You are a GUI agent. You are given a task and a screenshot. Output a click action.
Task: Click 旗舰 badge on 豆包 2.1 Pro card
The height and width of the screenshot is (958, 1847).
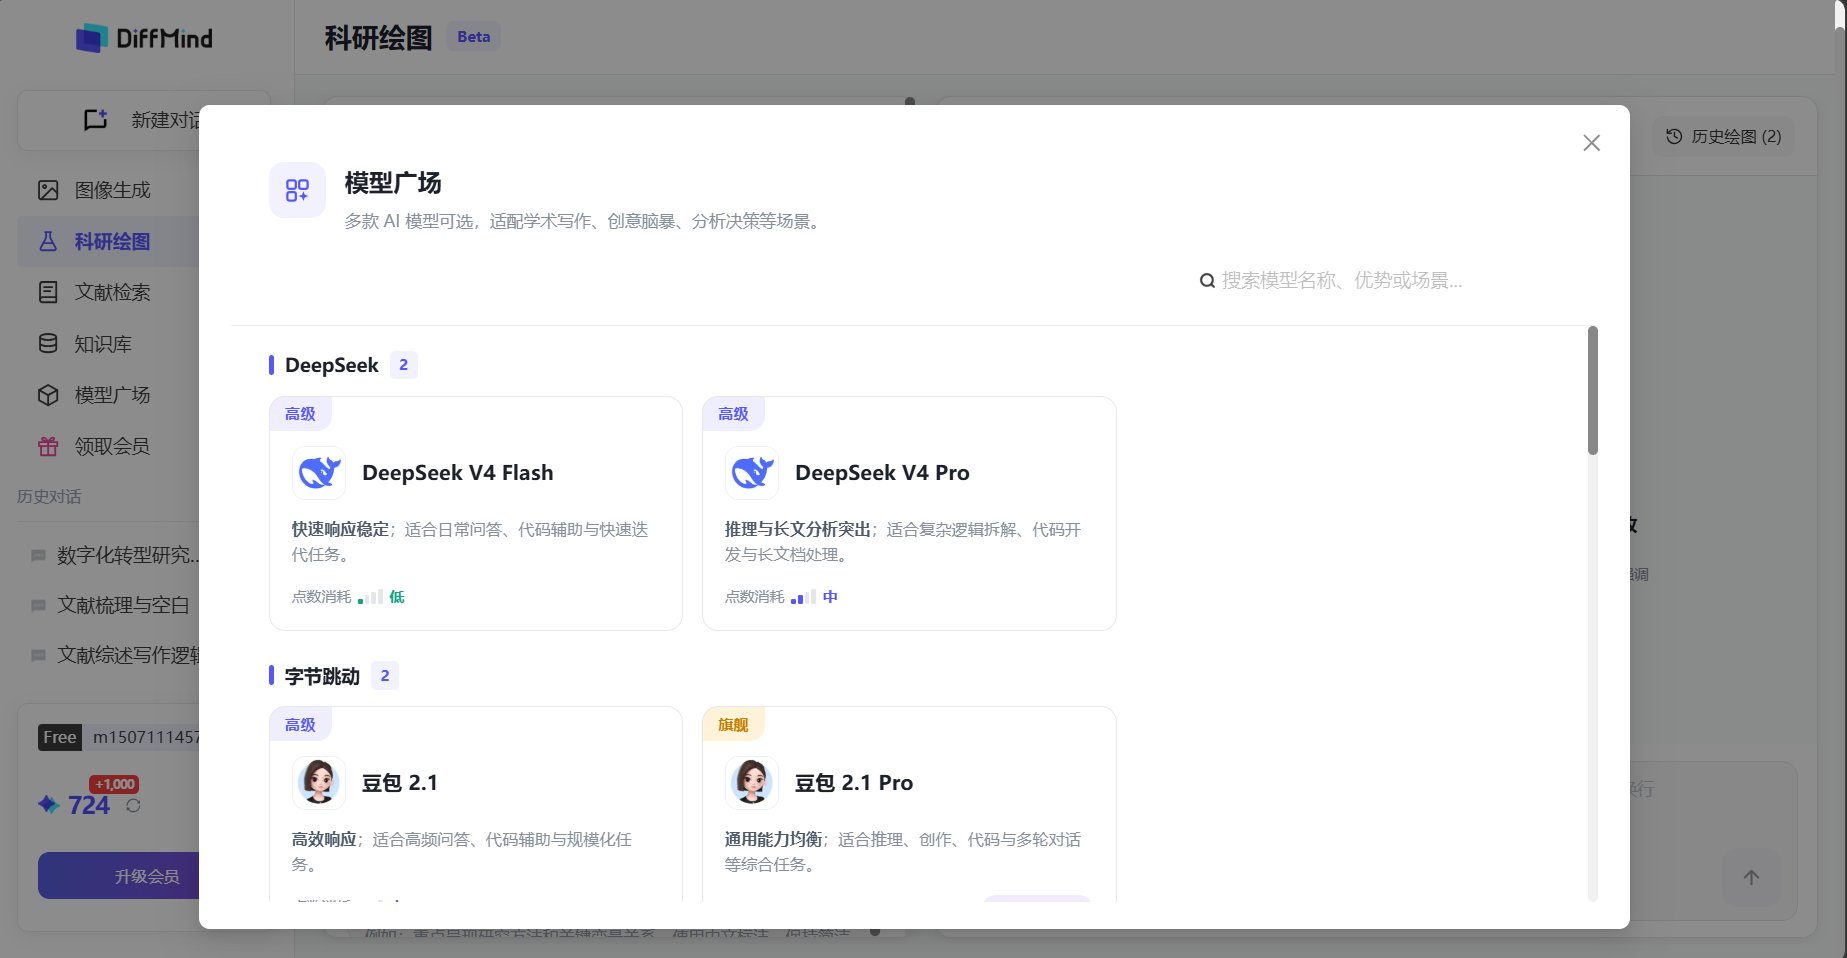pyautogui.click(x=733, y=725)
